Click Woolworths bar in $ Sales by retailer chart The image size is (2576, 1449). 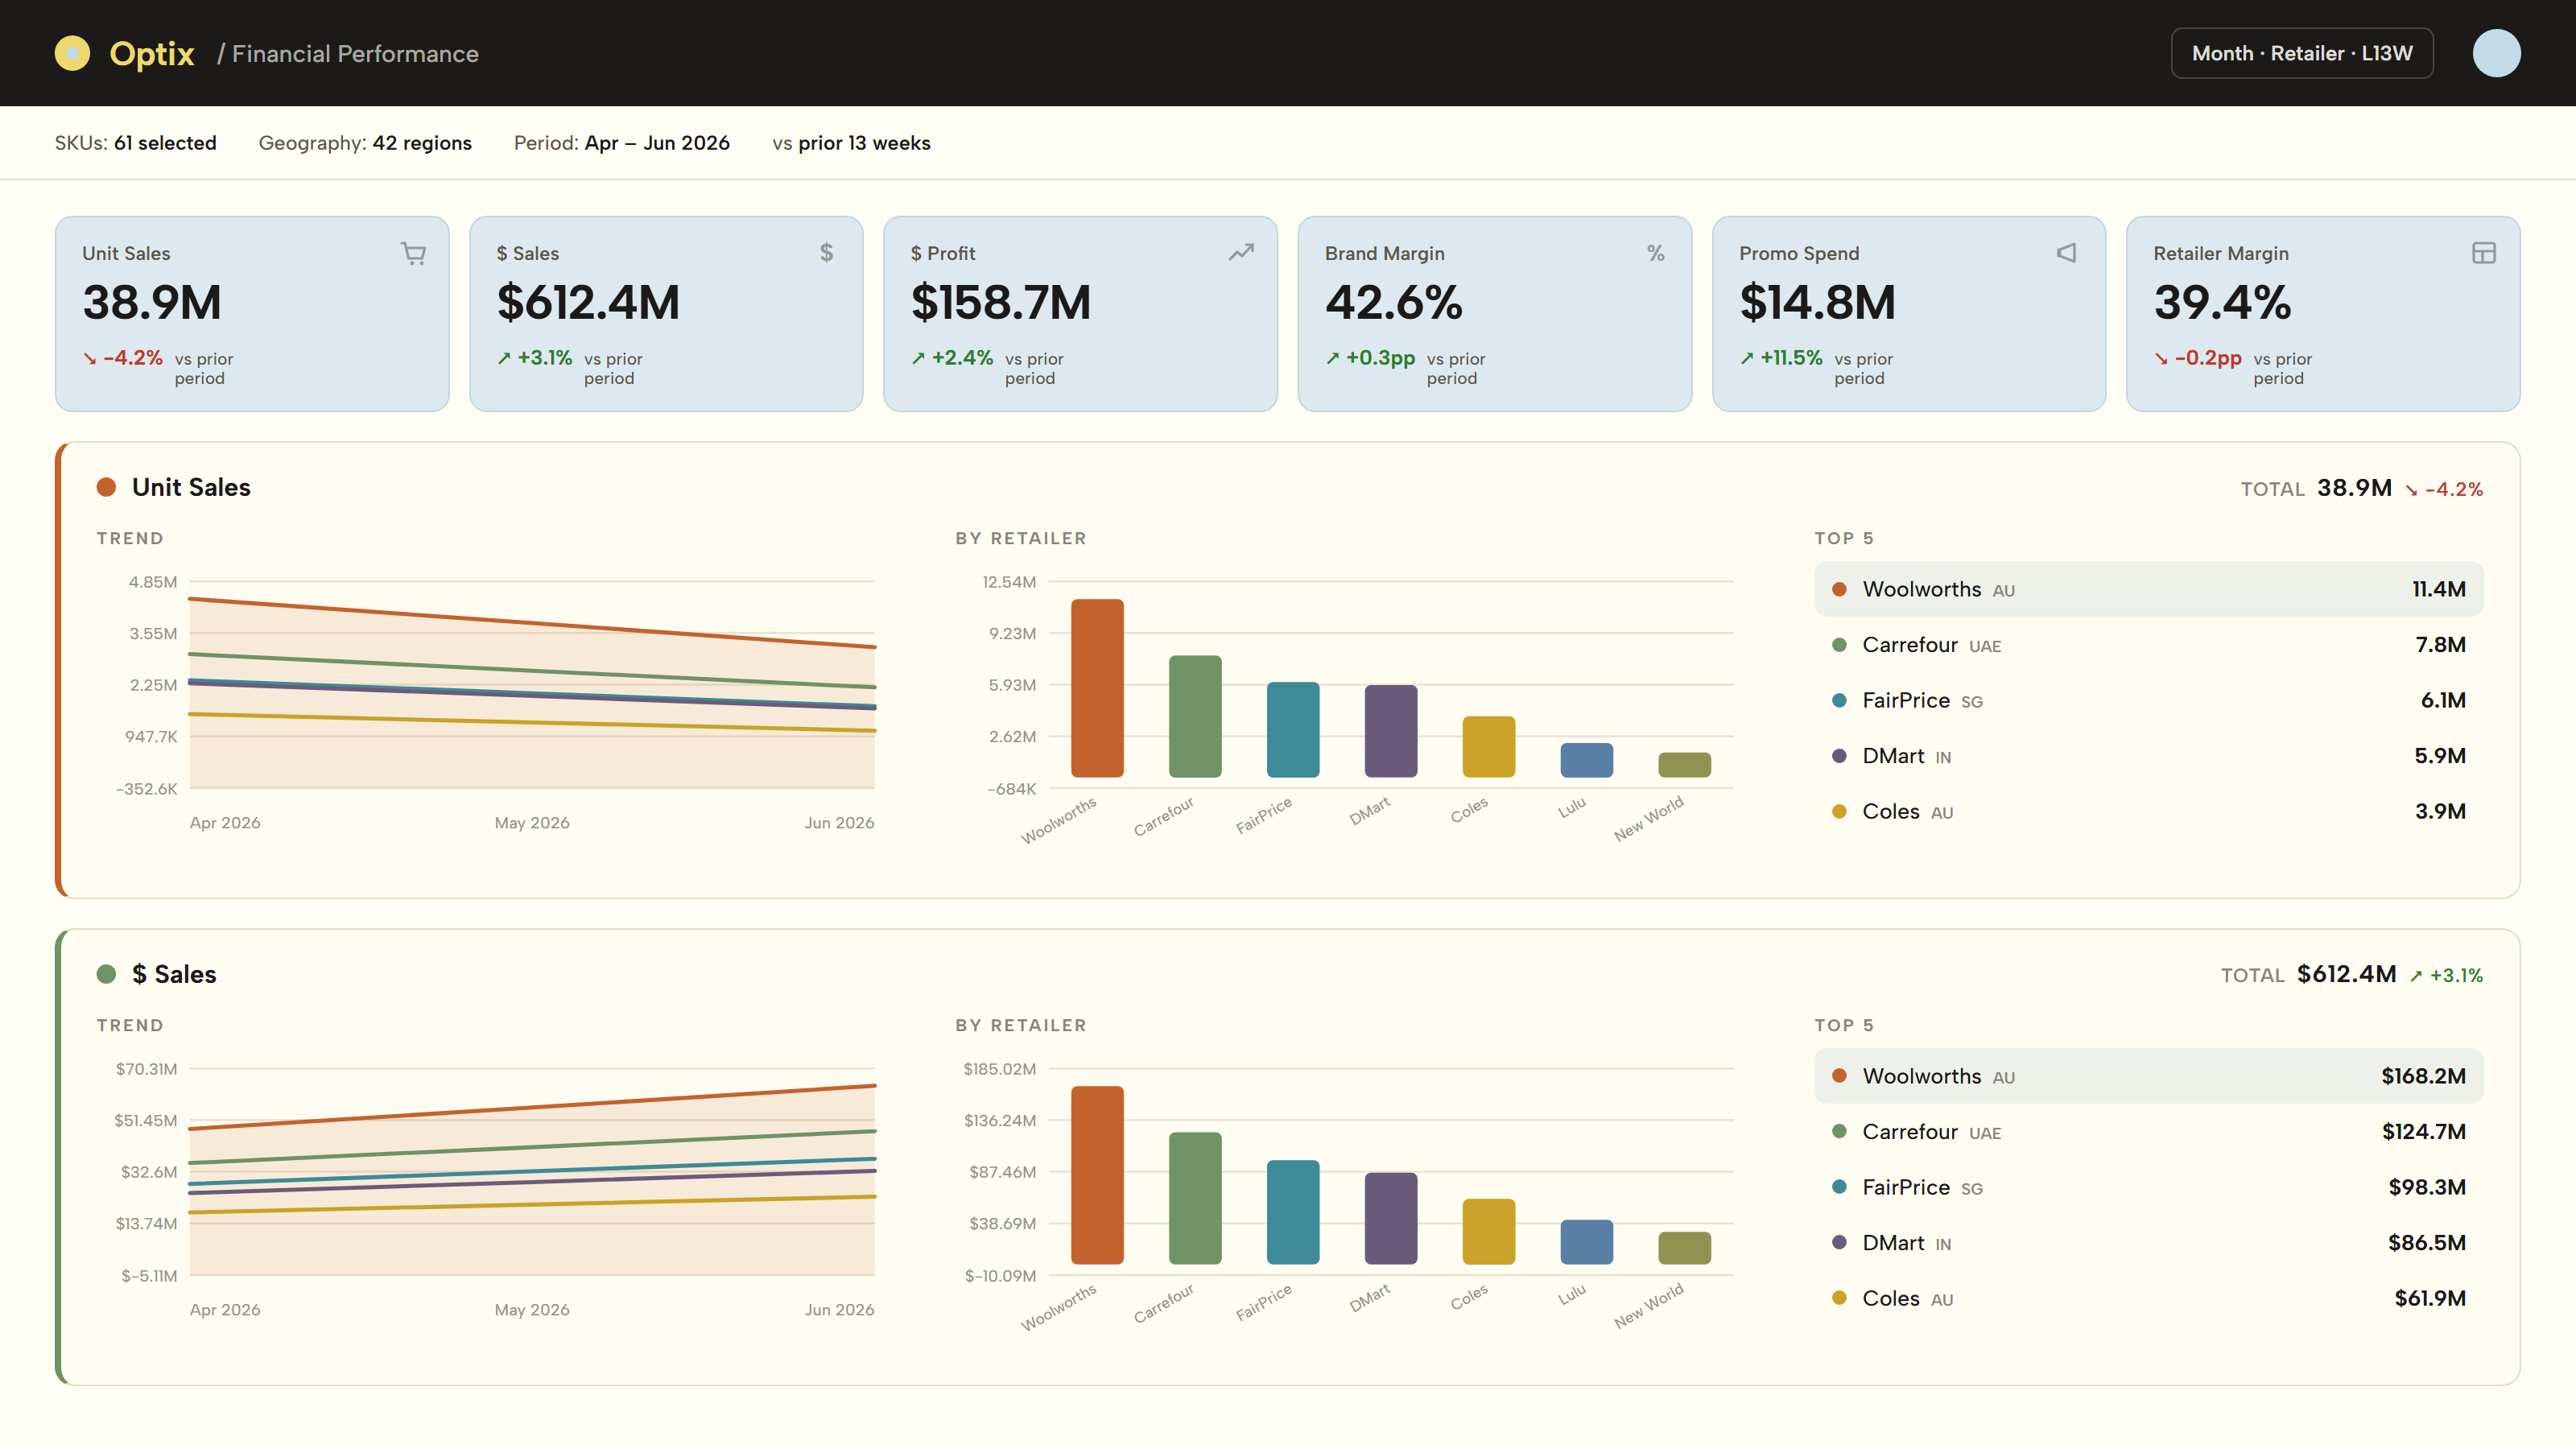coord(1097,1175)
